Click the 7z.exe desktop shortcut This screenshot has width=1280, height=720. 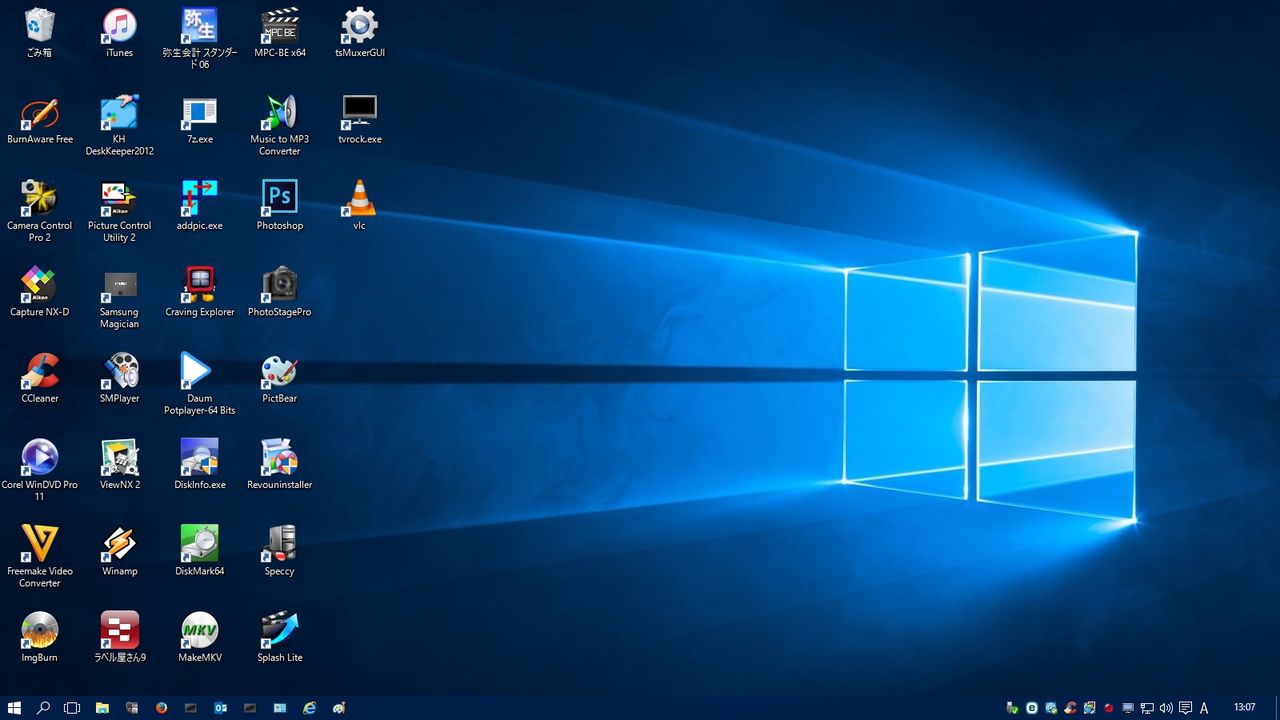200,120
